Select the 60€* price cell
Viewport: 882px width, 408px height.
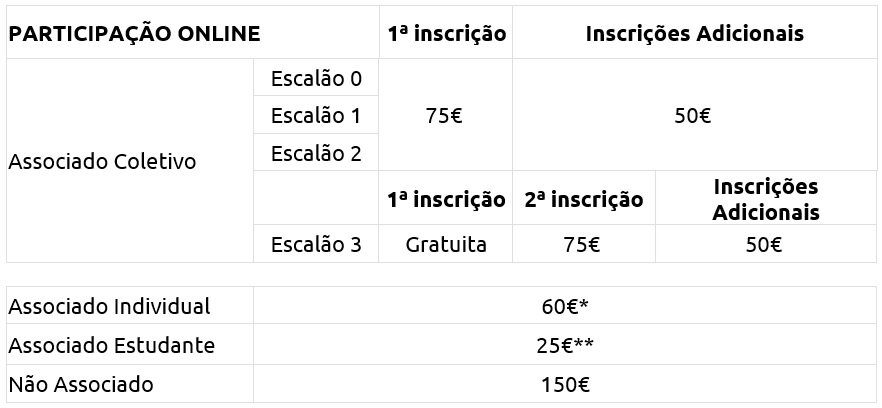pos(566,306)
